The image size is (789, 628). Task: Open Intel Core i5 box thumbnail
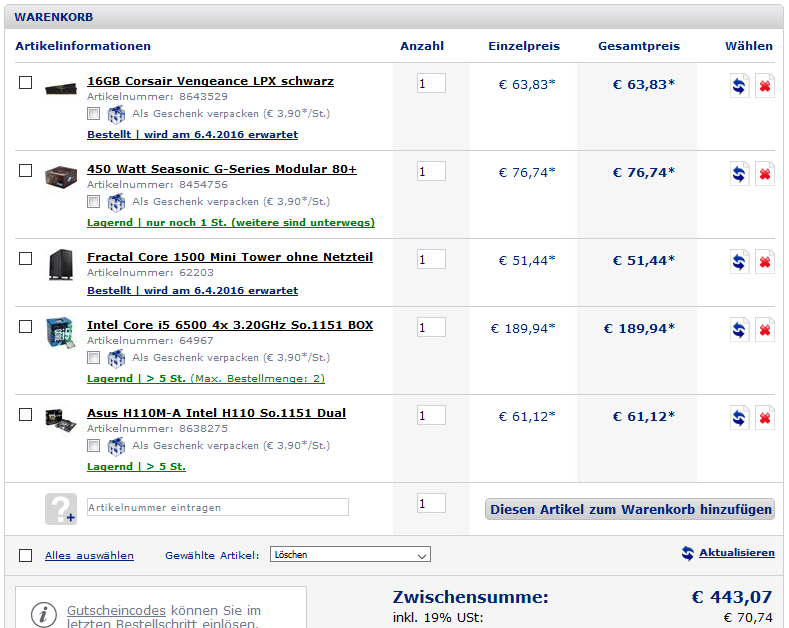tap(60, 332)
